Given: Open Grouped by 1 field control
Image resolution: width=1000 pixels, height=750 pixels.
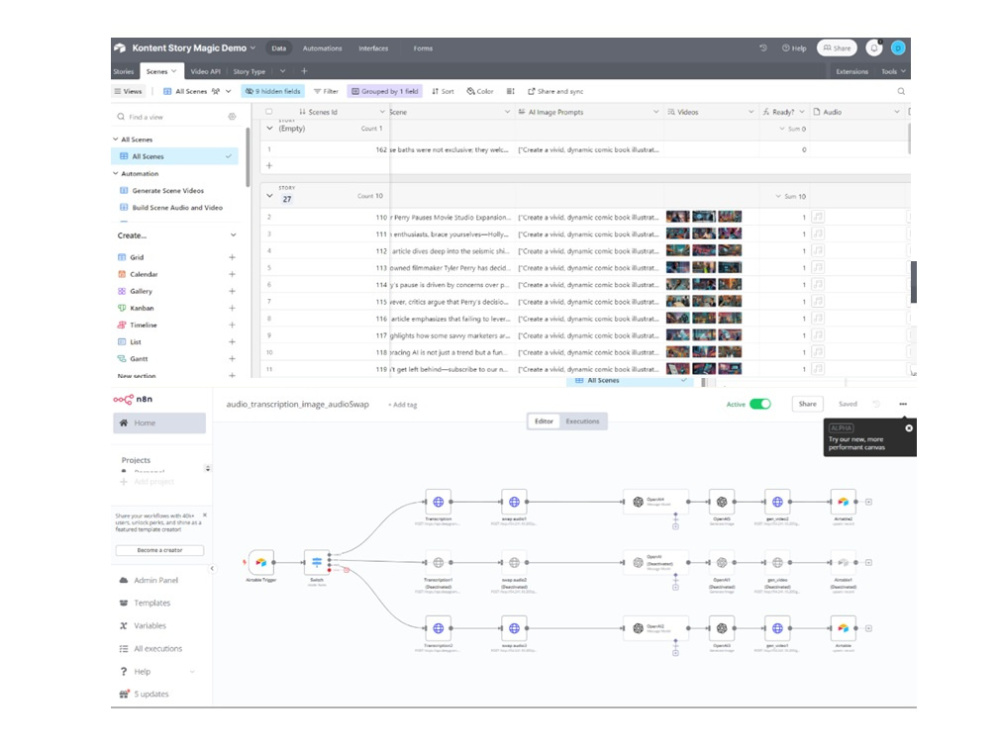Looking at the screenshot, I should click(x=385, y=91).
